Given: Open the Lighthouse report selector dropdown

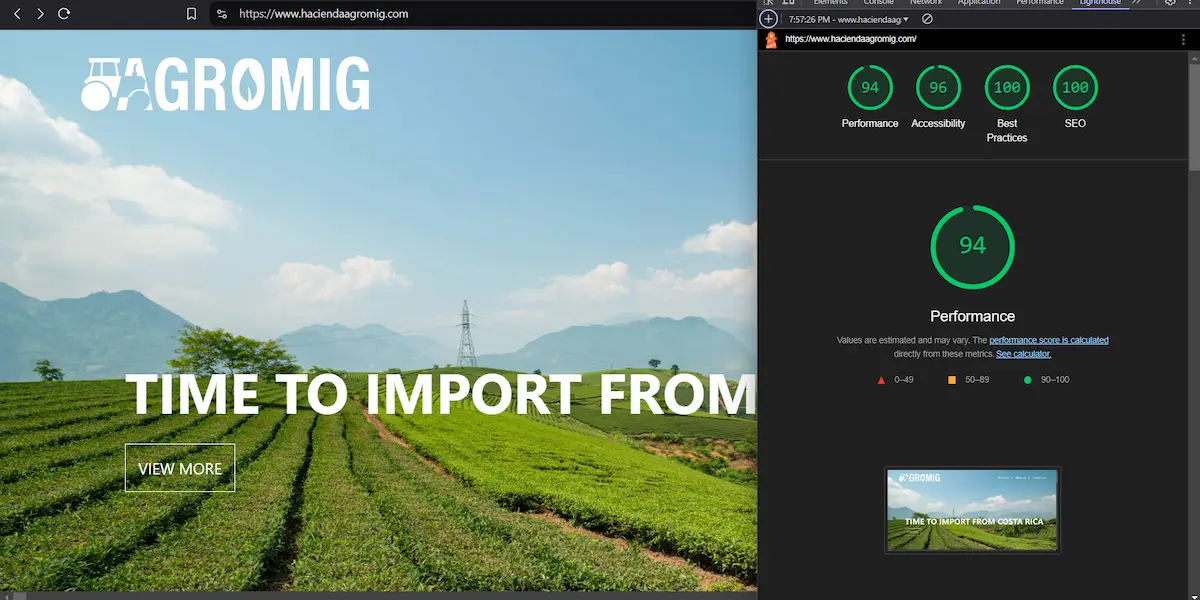Looking at the screenshot, I should [848, 19].
